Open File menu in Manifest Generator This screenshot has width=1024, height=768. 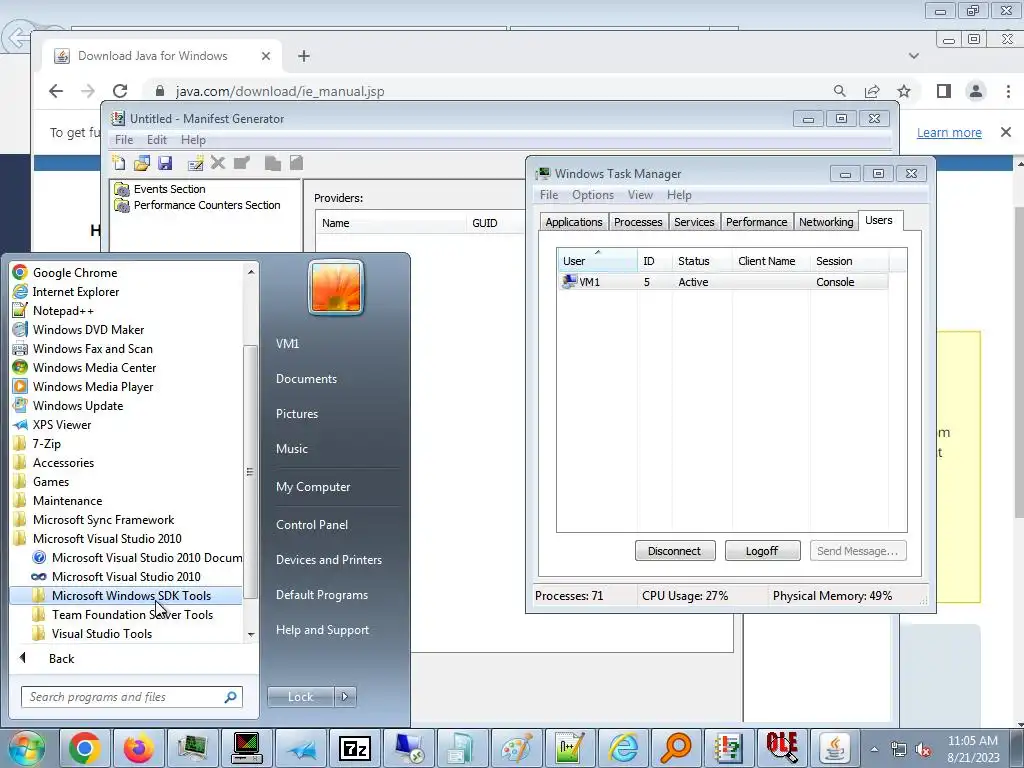(x=123, y=139)
